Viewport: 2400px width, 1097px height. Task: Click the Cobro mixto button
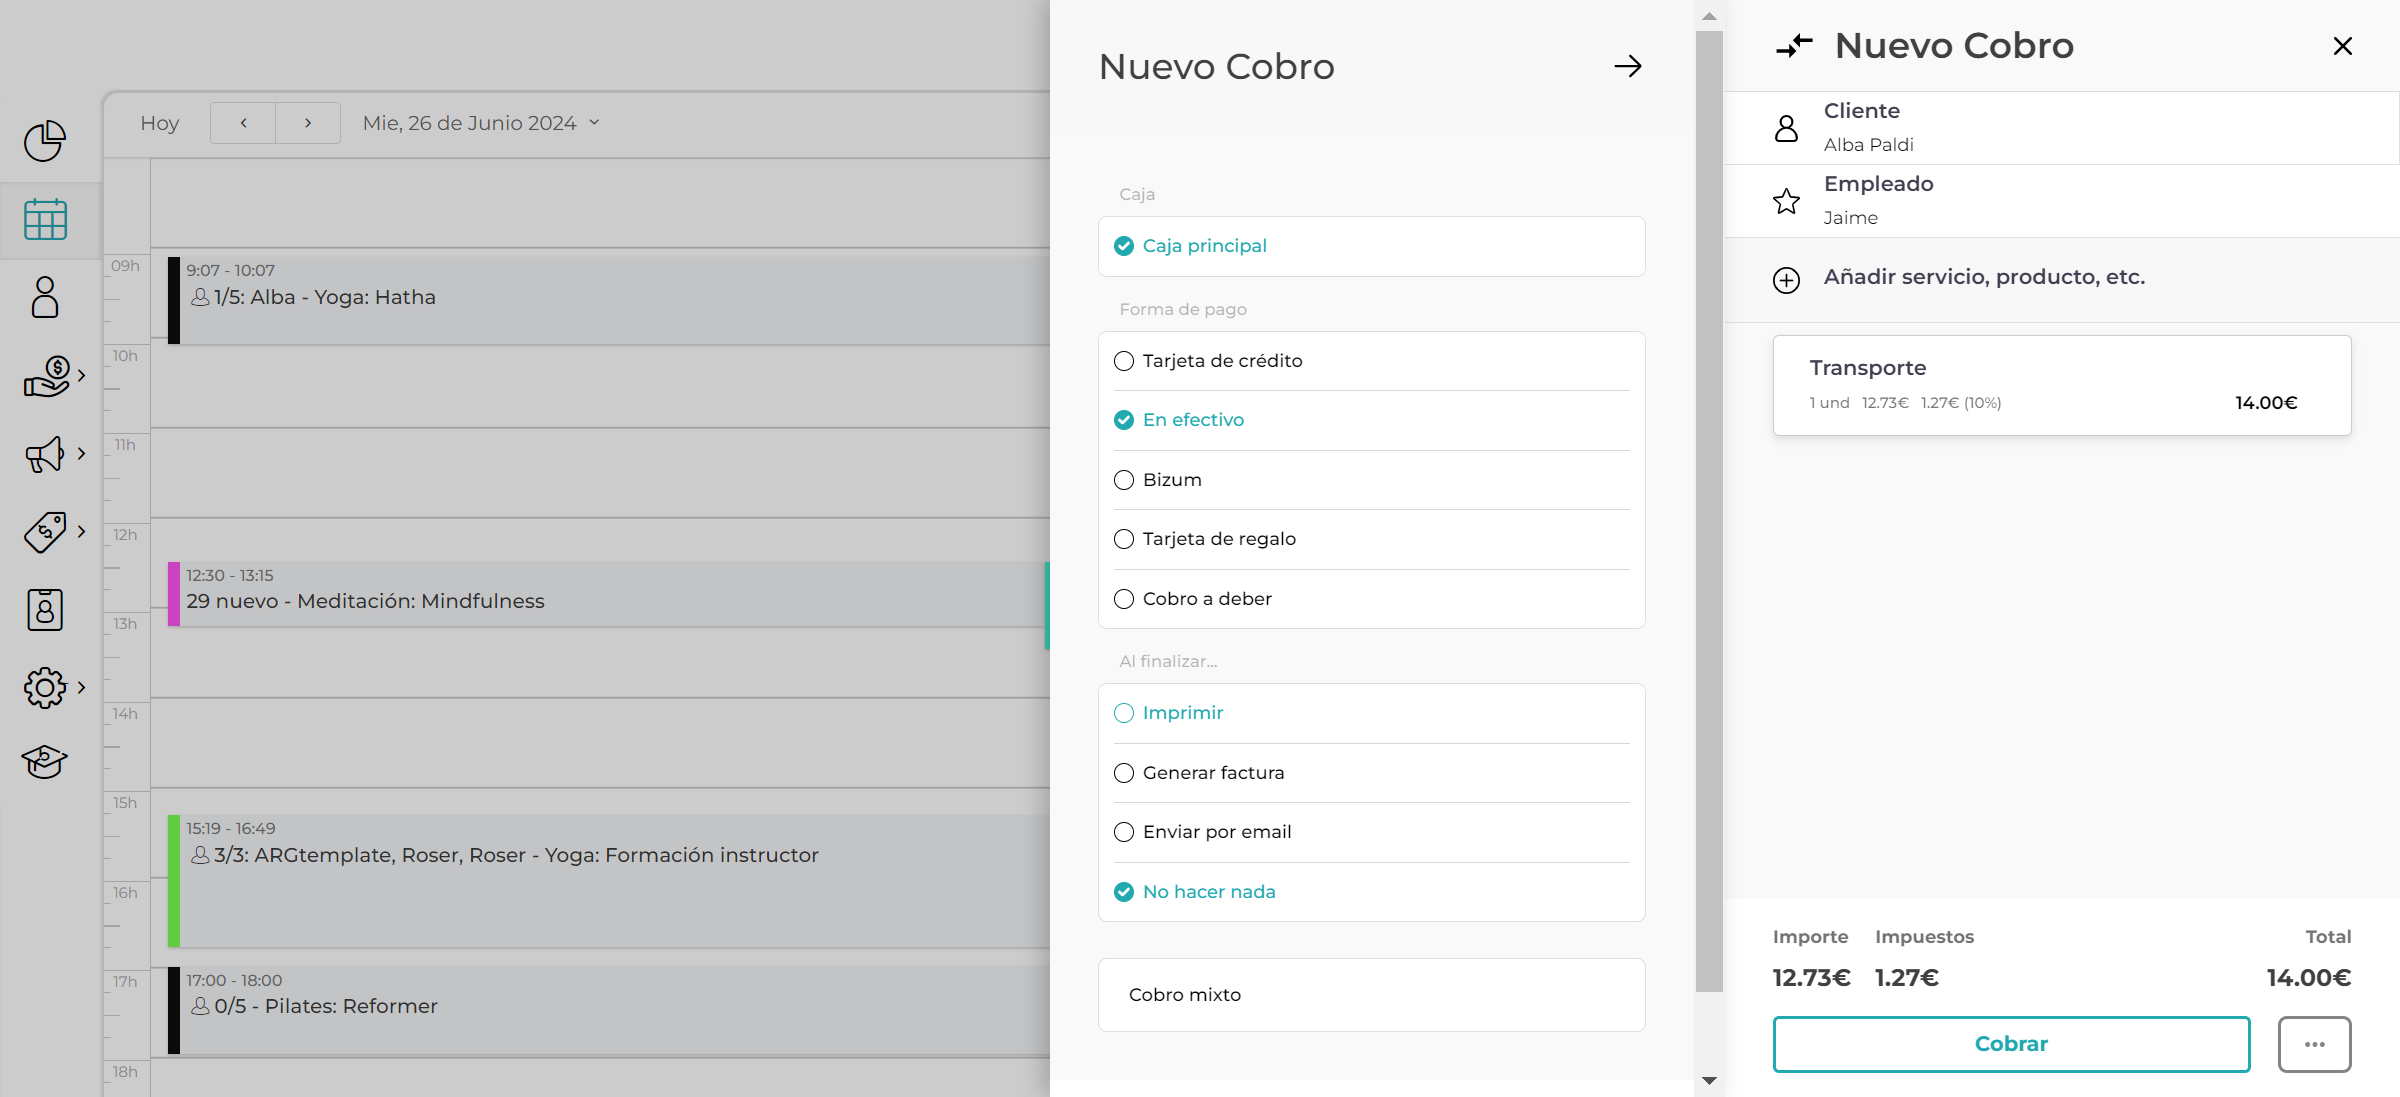(x=1371, y=995)
